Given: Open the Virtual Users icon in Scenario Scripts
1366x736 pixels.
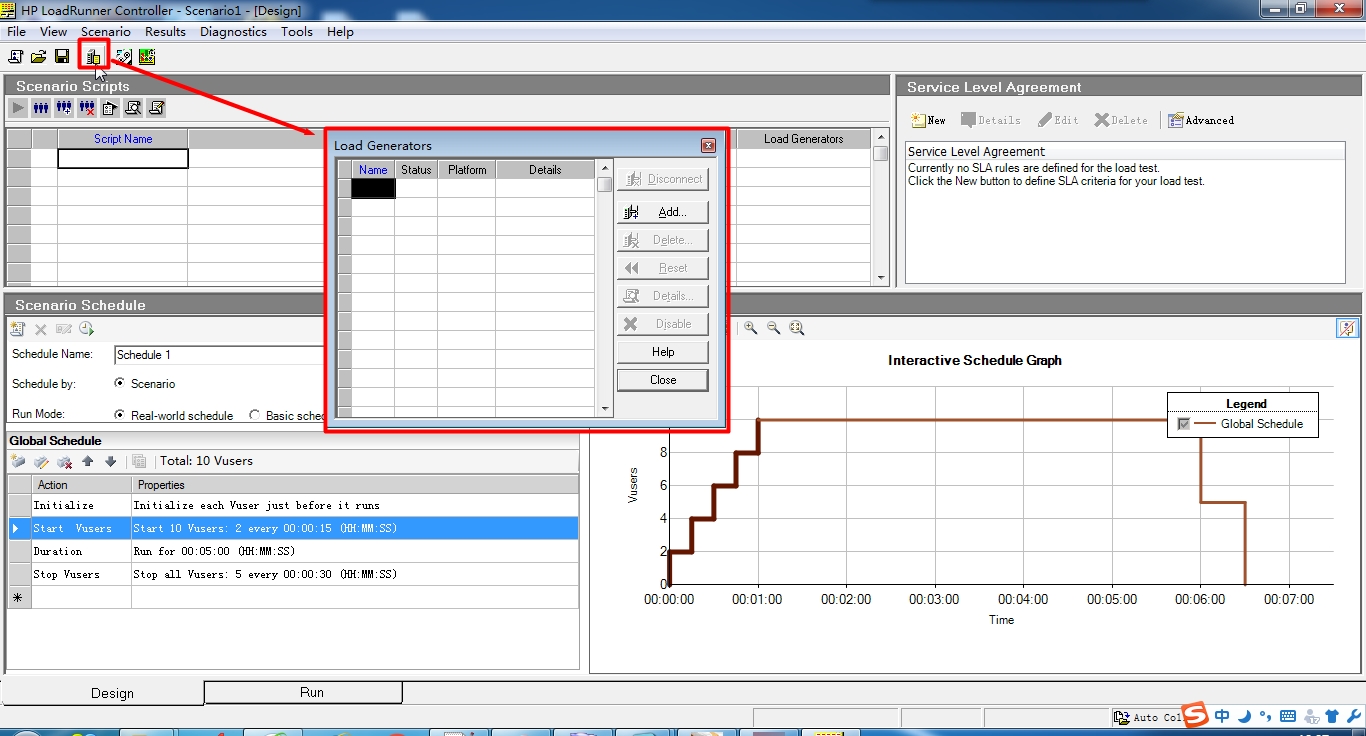Looking at the screenshot, I should tap(41, 108).
